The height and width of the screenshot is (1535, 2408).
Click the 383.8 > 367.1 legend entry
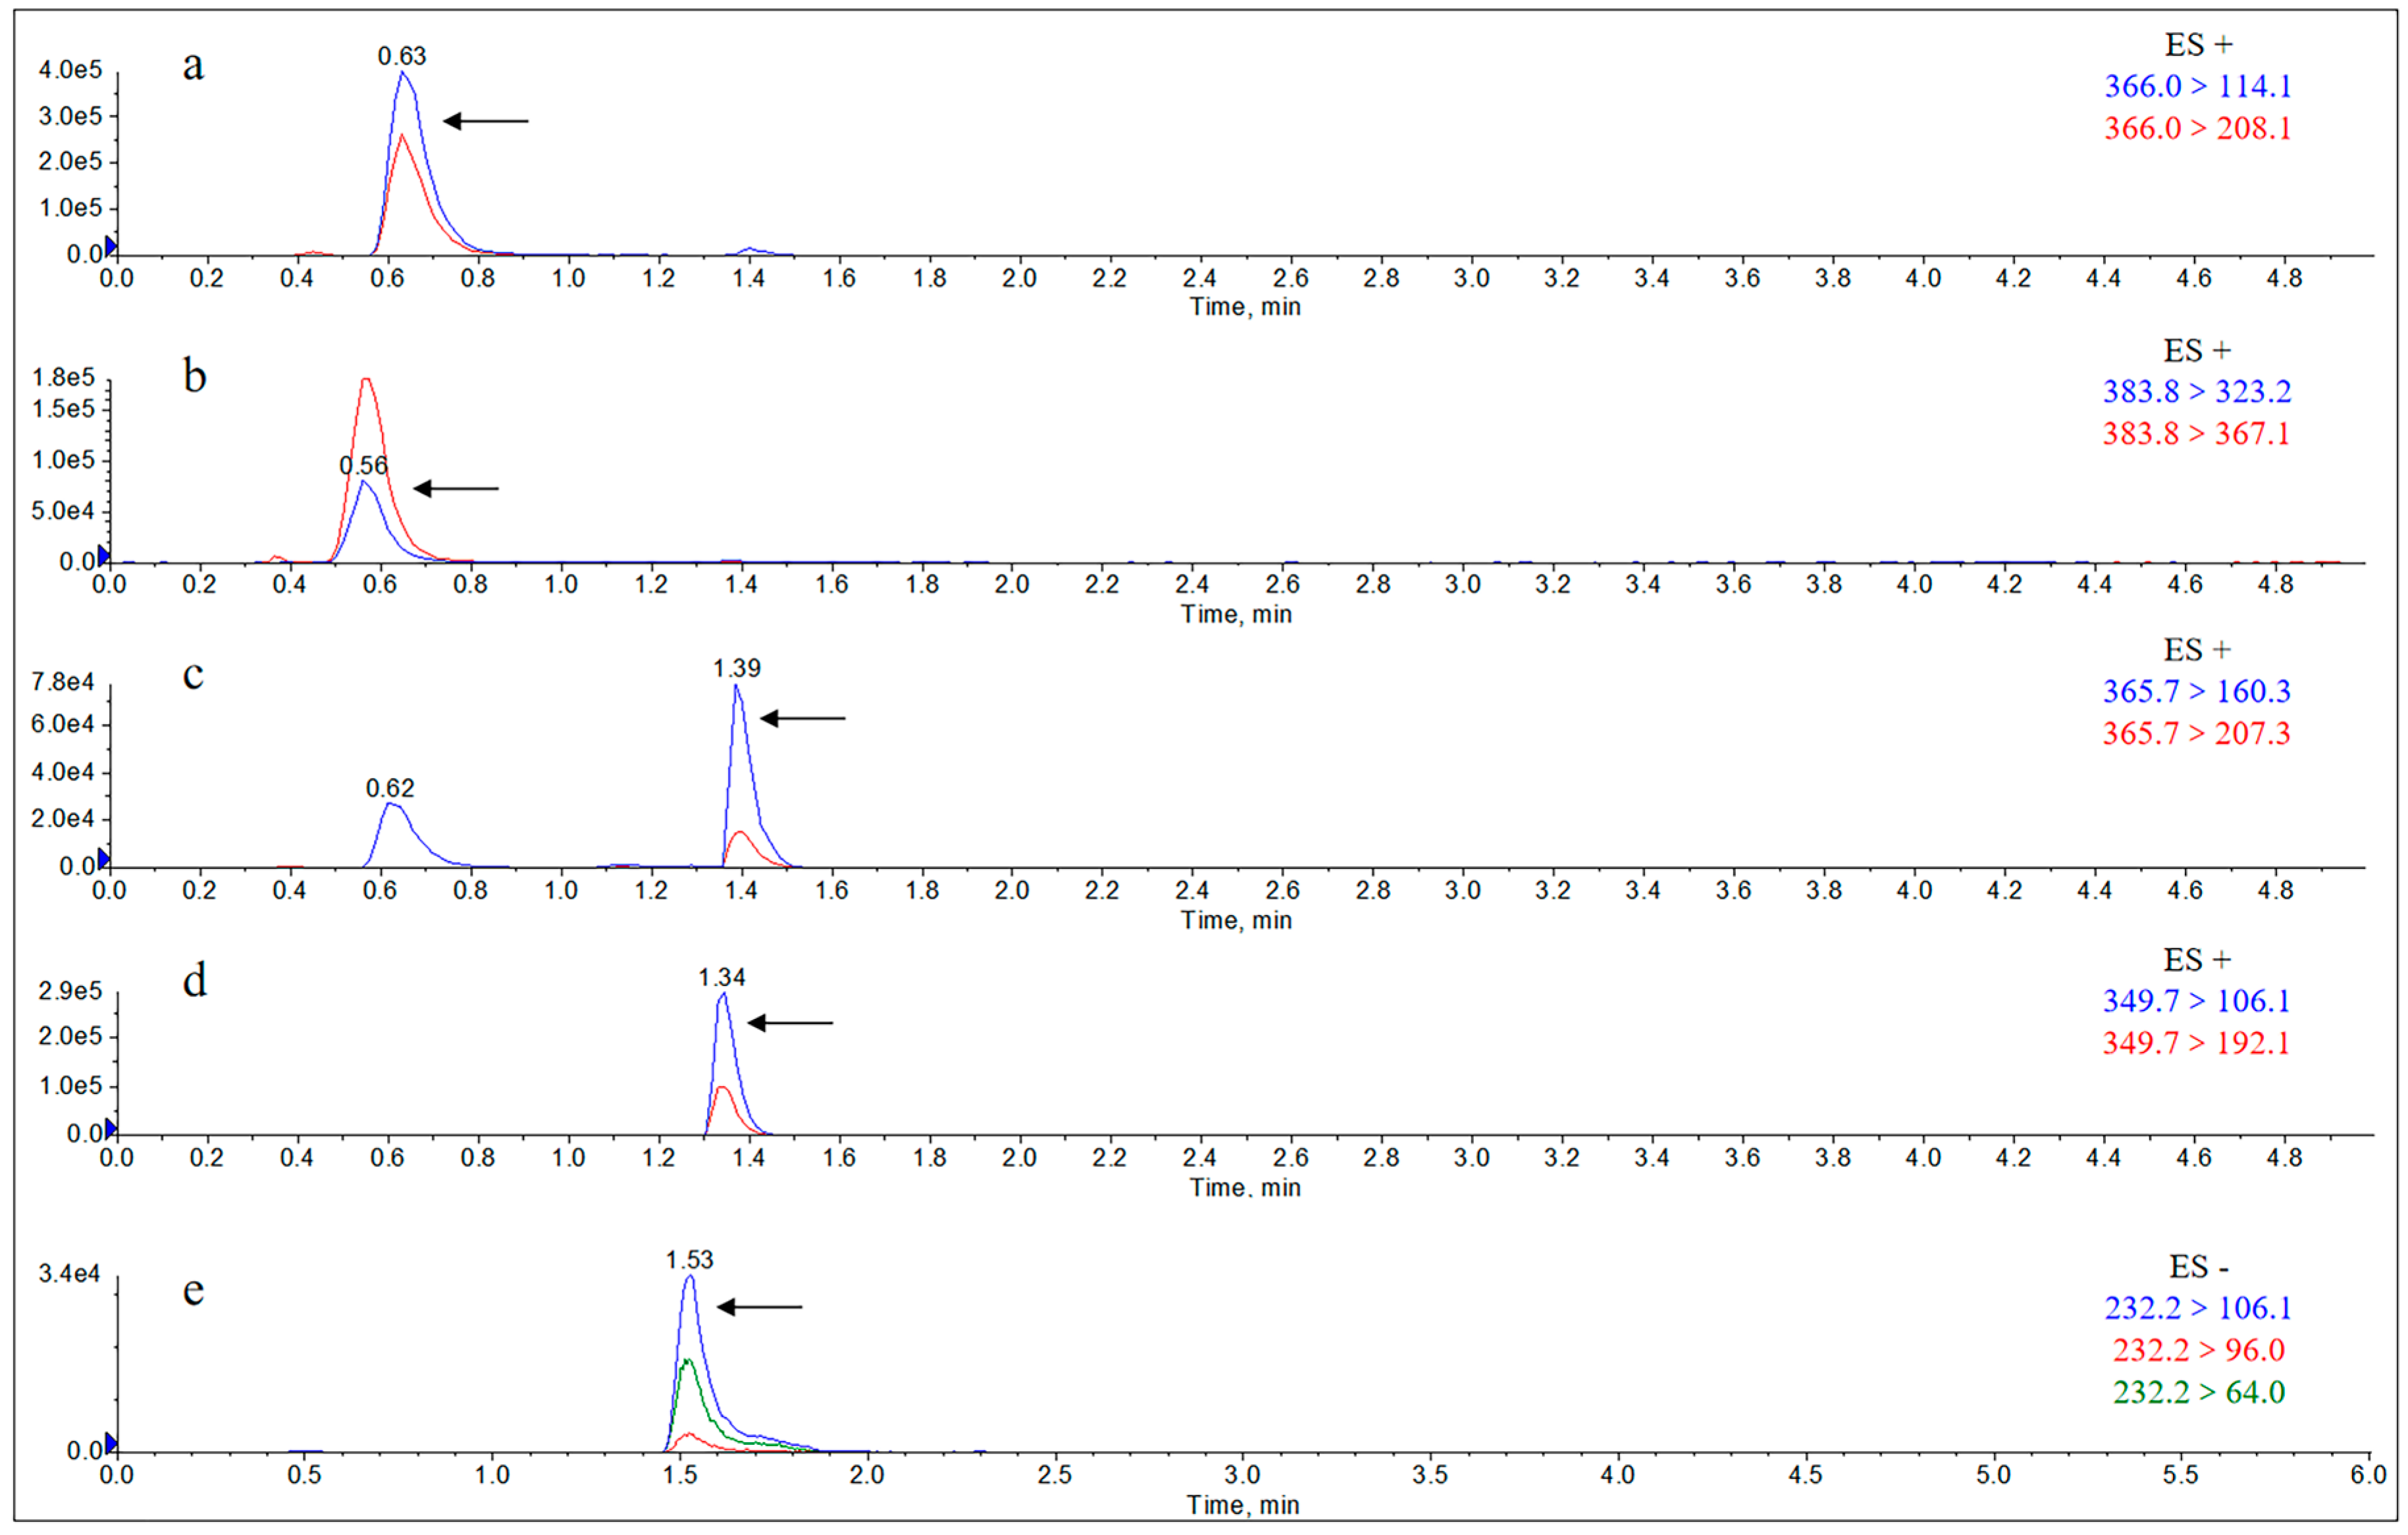coord(2196,434)
